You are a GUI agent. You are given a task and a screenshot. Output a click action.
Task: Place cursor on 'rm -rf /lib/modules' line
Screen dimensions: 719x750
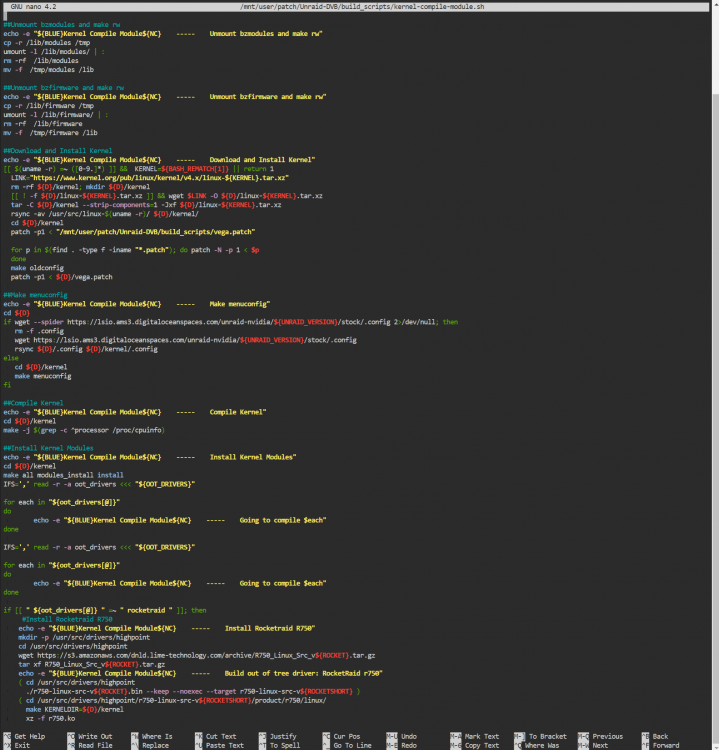tap(41, 61)
